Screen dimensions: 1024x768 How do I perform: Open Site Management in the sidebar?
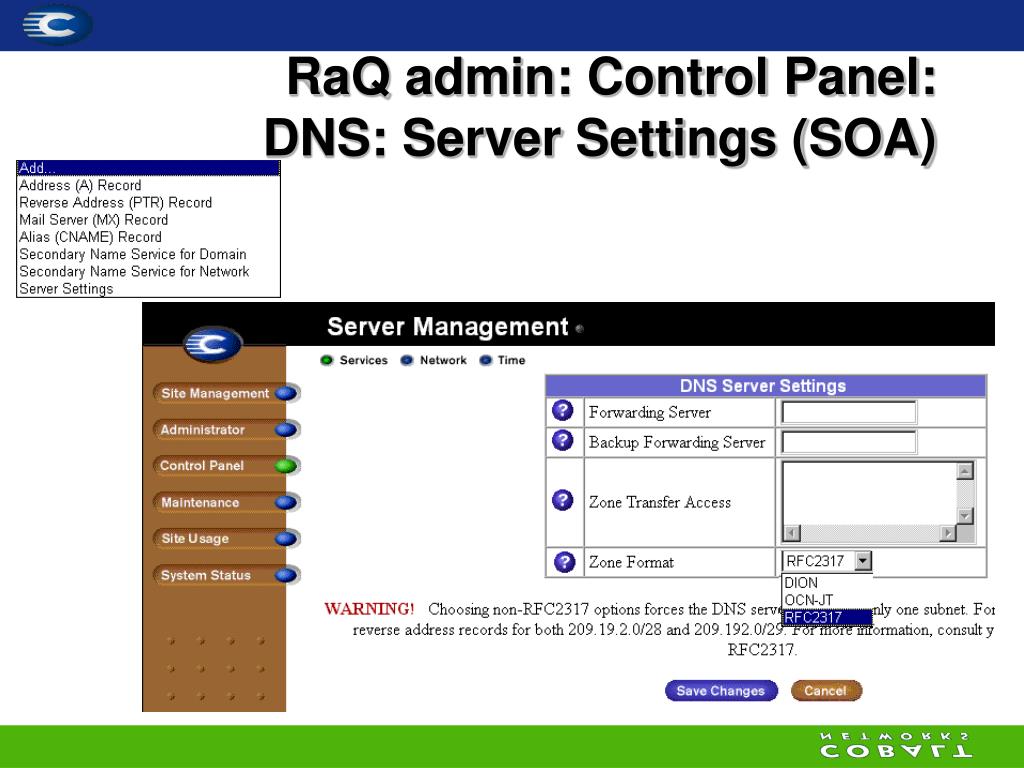point(215,393)
